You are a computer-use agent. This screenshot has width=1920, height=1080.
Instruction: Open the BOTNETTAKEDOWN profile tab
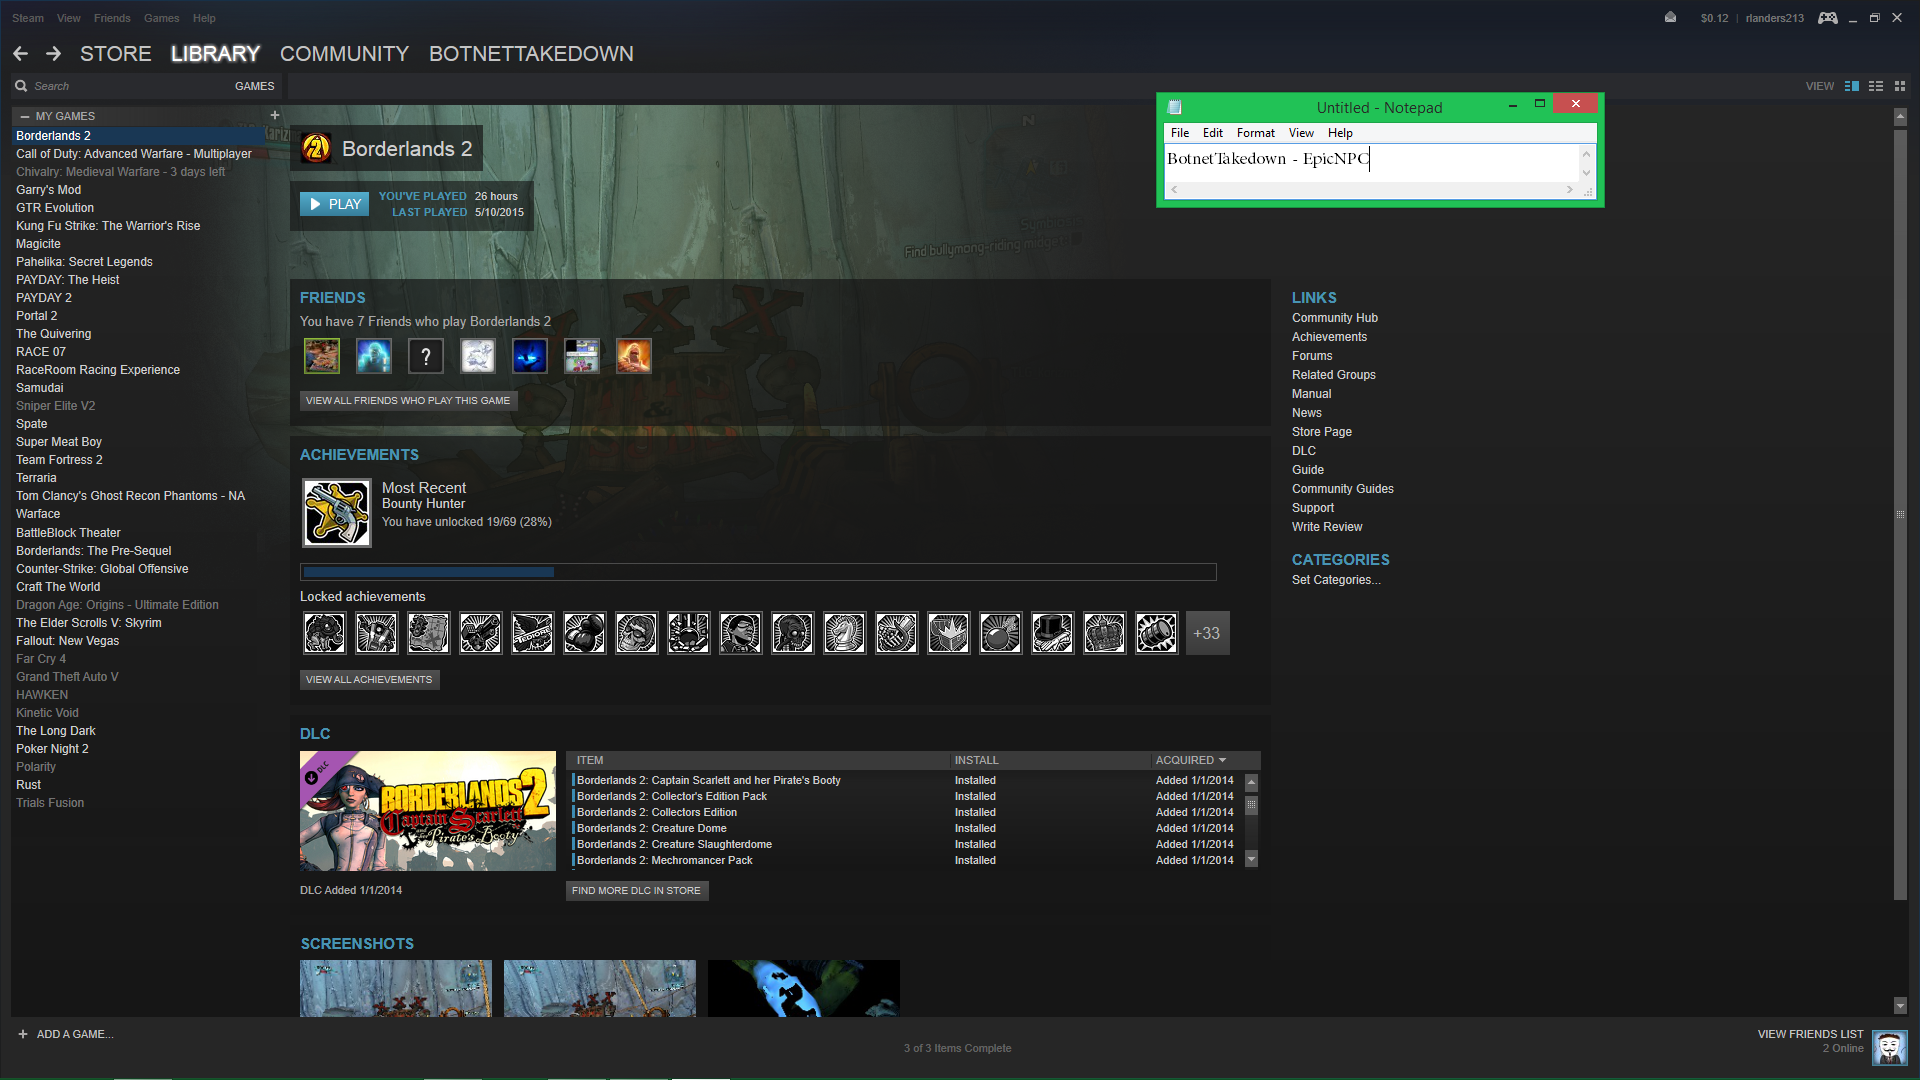[531, 54]
